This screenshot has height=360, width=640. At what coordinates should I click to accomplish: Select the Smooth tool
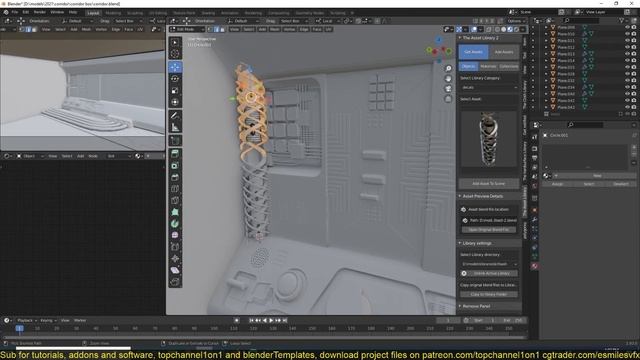175,236
